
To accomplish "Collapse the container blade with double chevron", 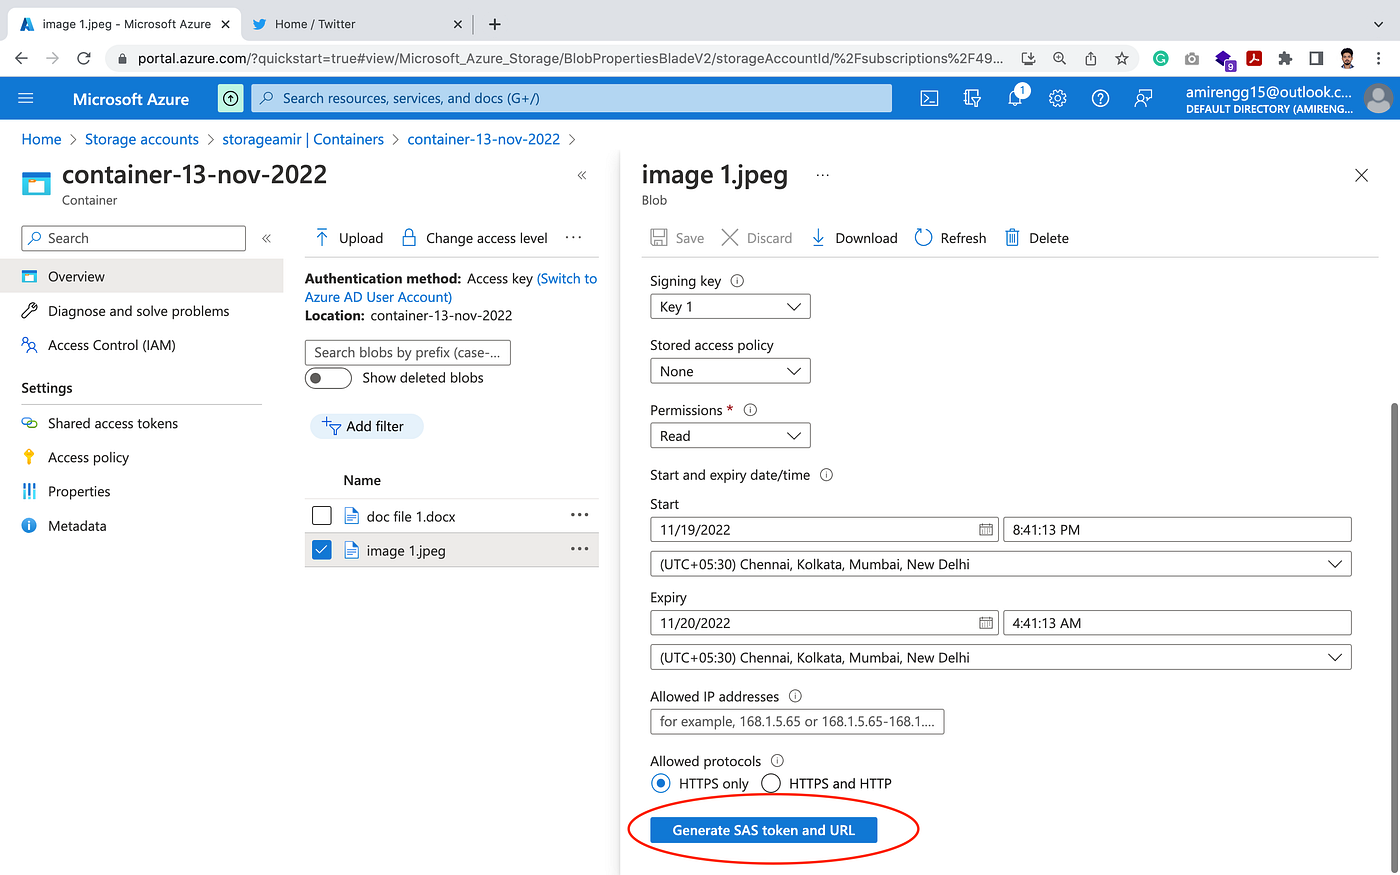I will coord(582,175).
